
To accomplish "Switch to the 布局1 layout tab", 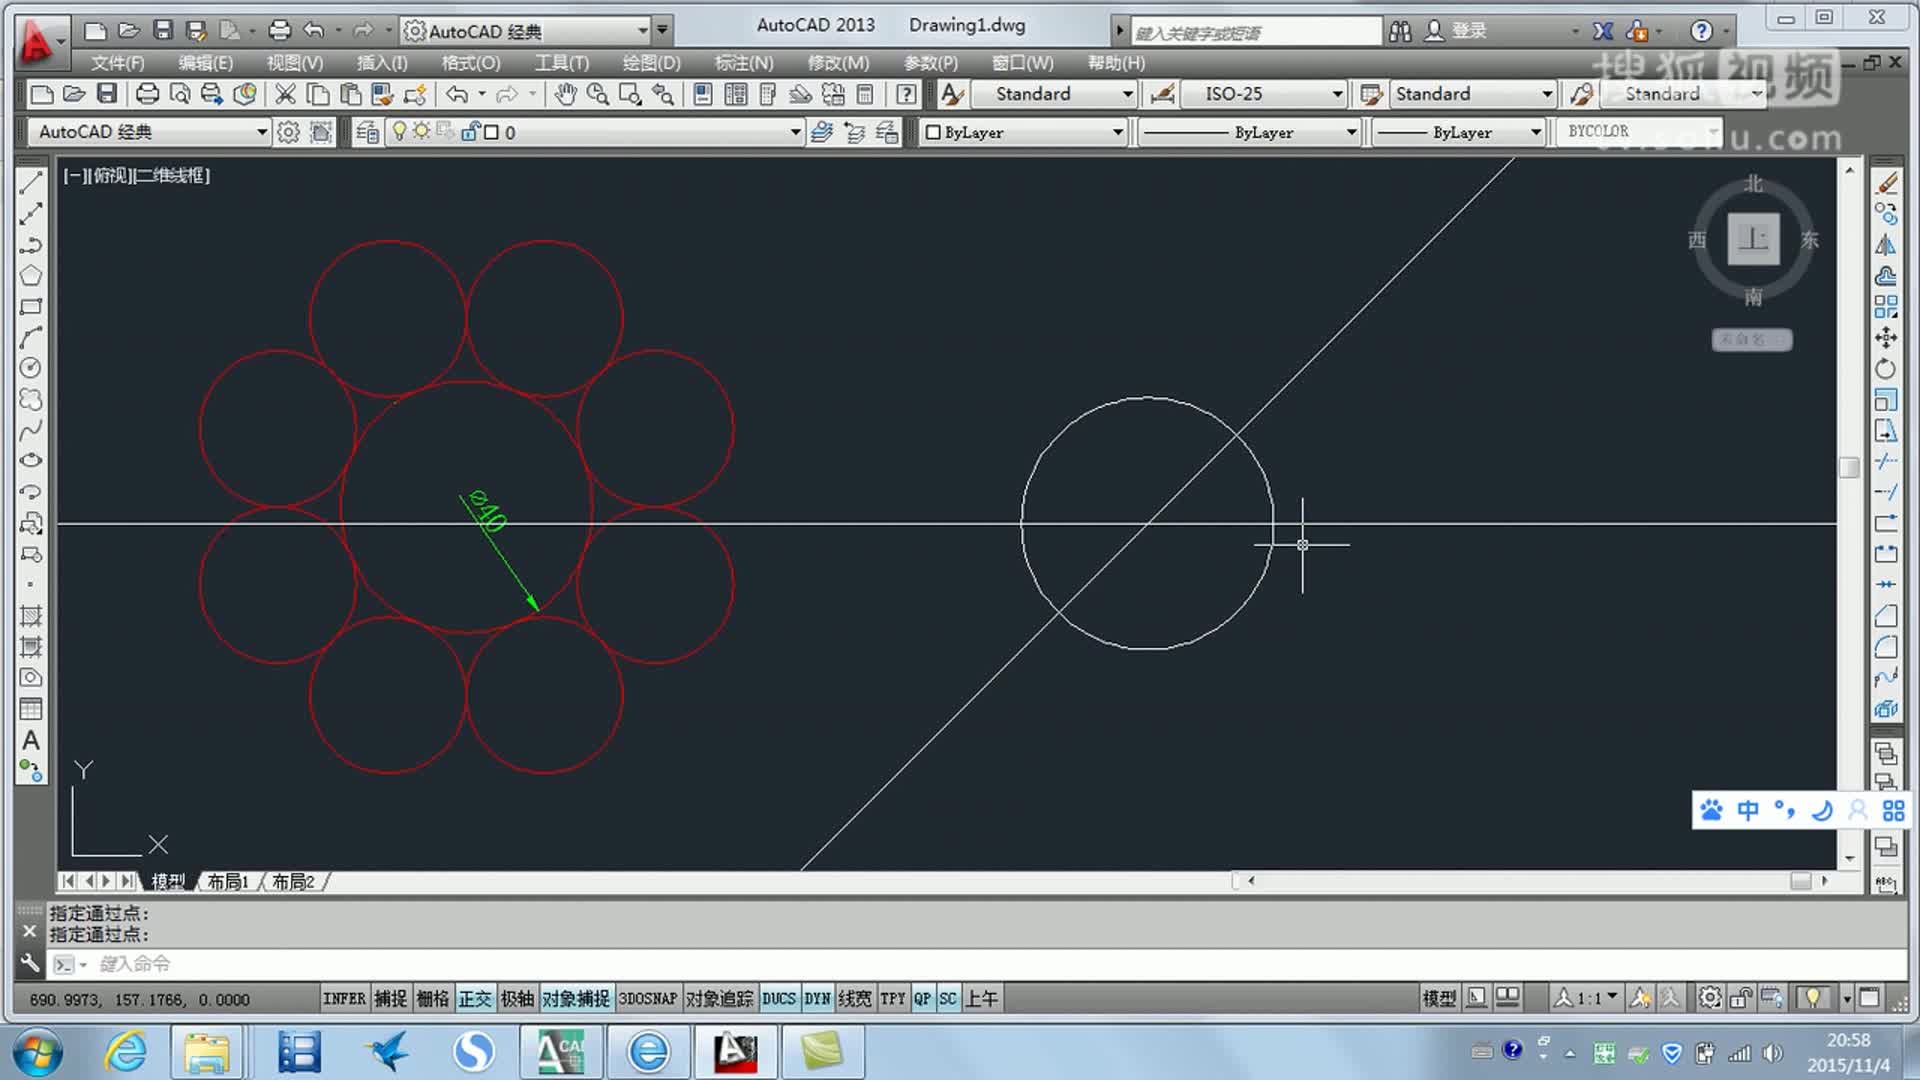I will point(228,881).
